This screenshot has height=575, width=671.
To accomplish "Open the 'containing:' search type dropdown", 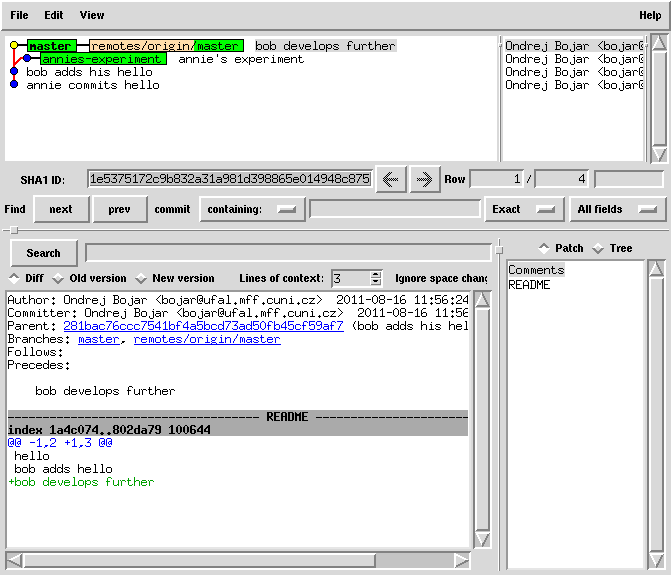I will click(x=252, y=209).
